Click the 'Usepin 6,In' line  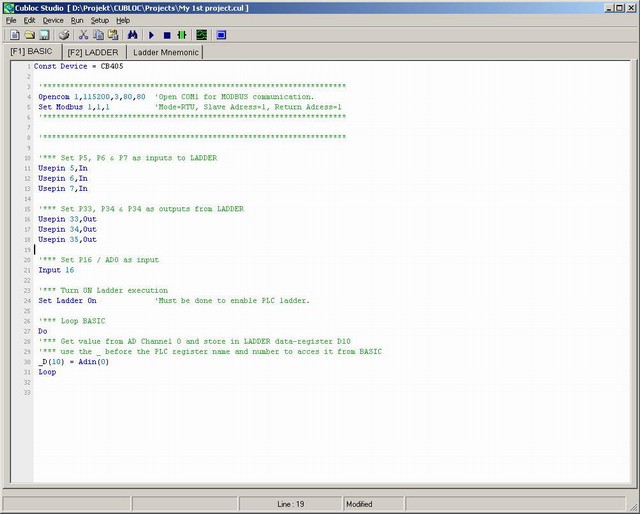pyautogui.click(x=63, y=178)
